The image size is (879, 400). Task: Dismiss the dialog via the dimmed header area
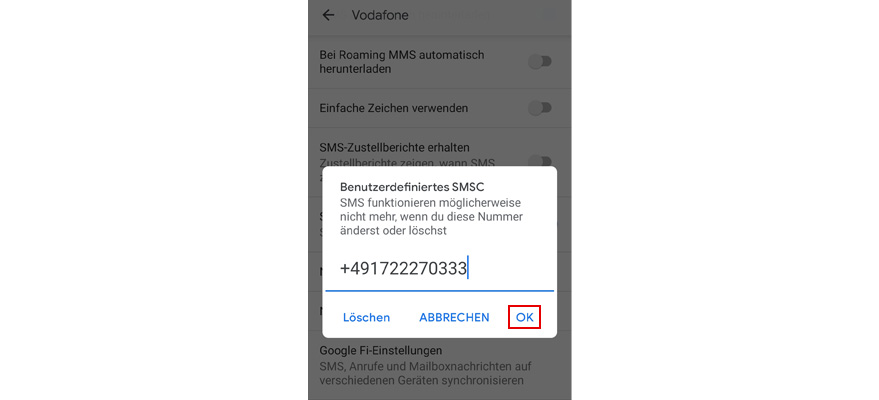tap(440, 16)
